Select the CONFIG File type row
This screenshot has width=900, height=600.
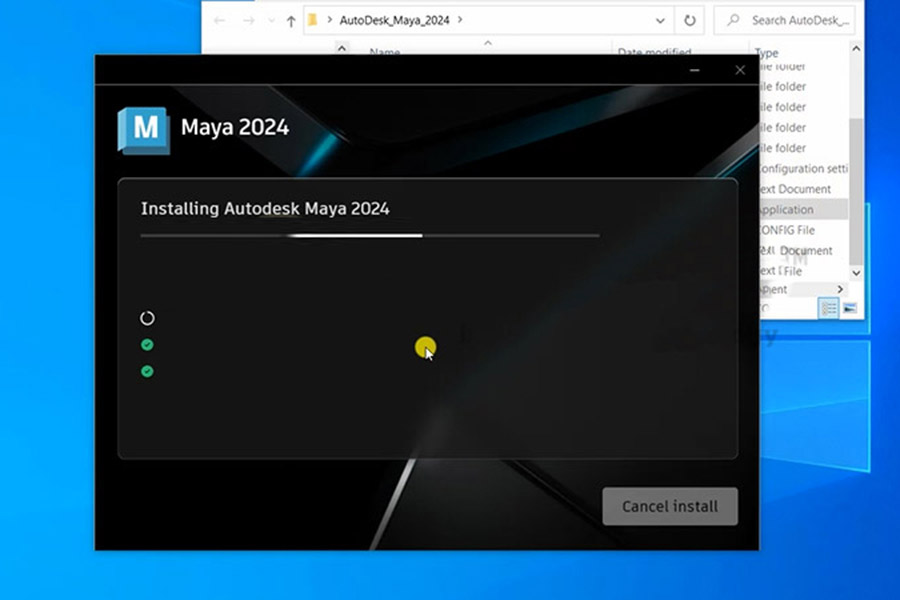[x=803, y=230]
